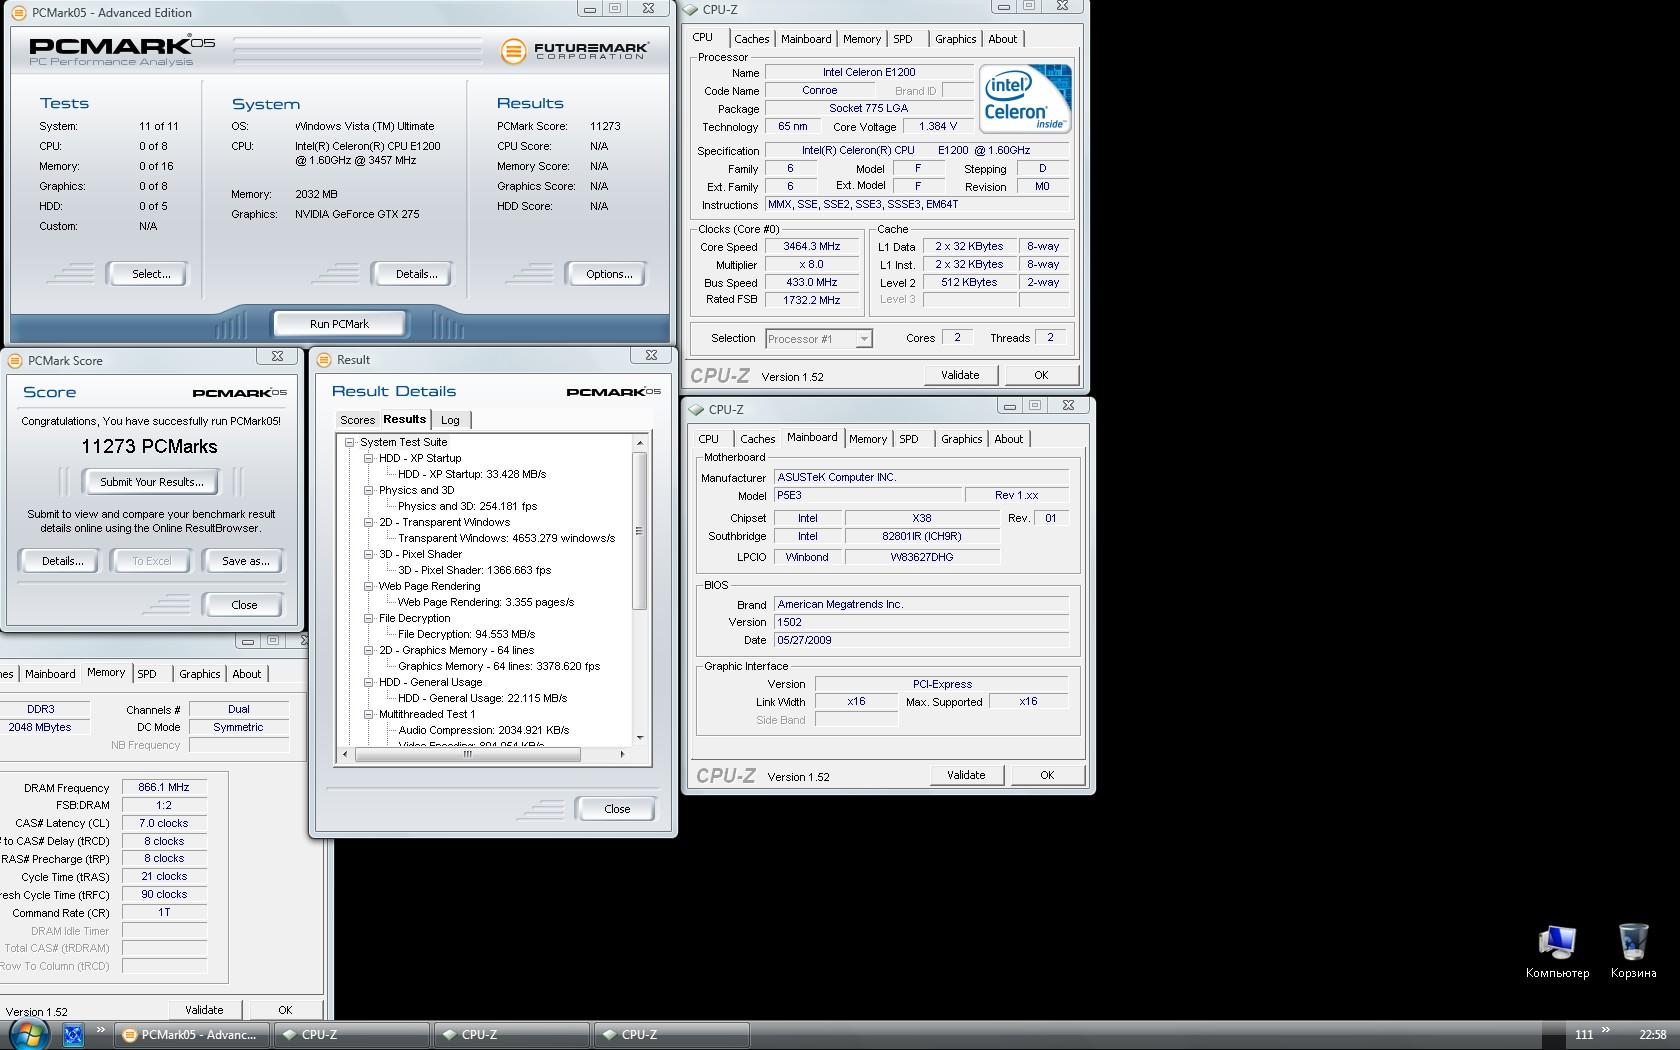Collapse System Test Suite tree node

(x=350, y=442)
